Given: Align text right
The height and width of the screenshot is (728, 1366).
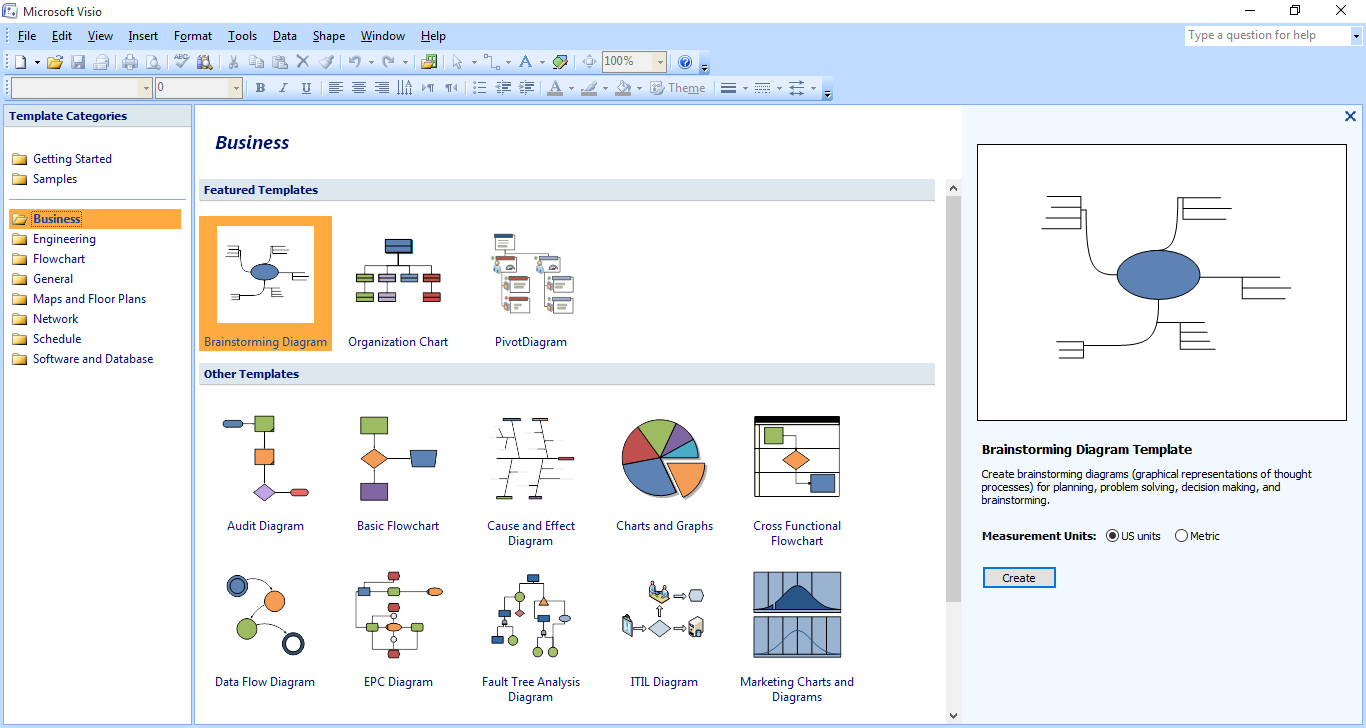Looking at the screenshot, I should [x=381, y=88].
